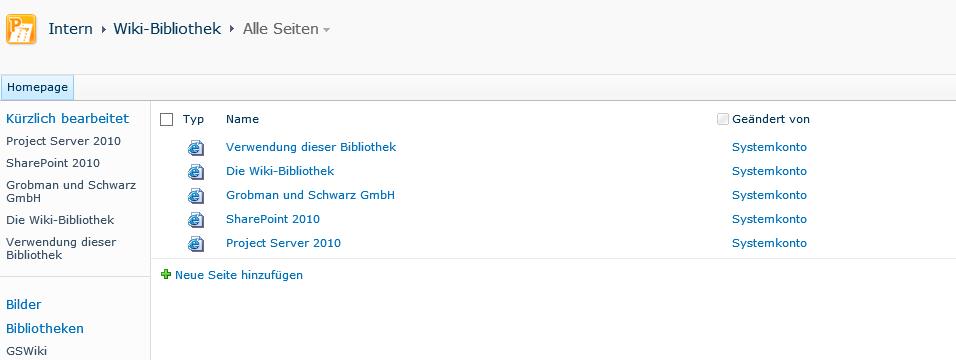Click the Wiki-Bibliothek breadcrumb item

tap(167, 29)
